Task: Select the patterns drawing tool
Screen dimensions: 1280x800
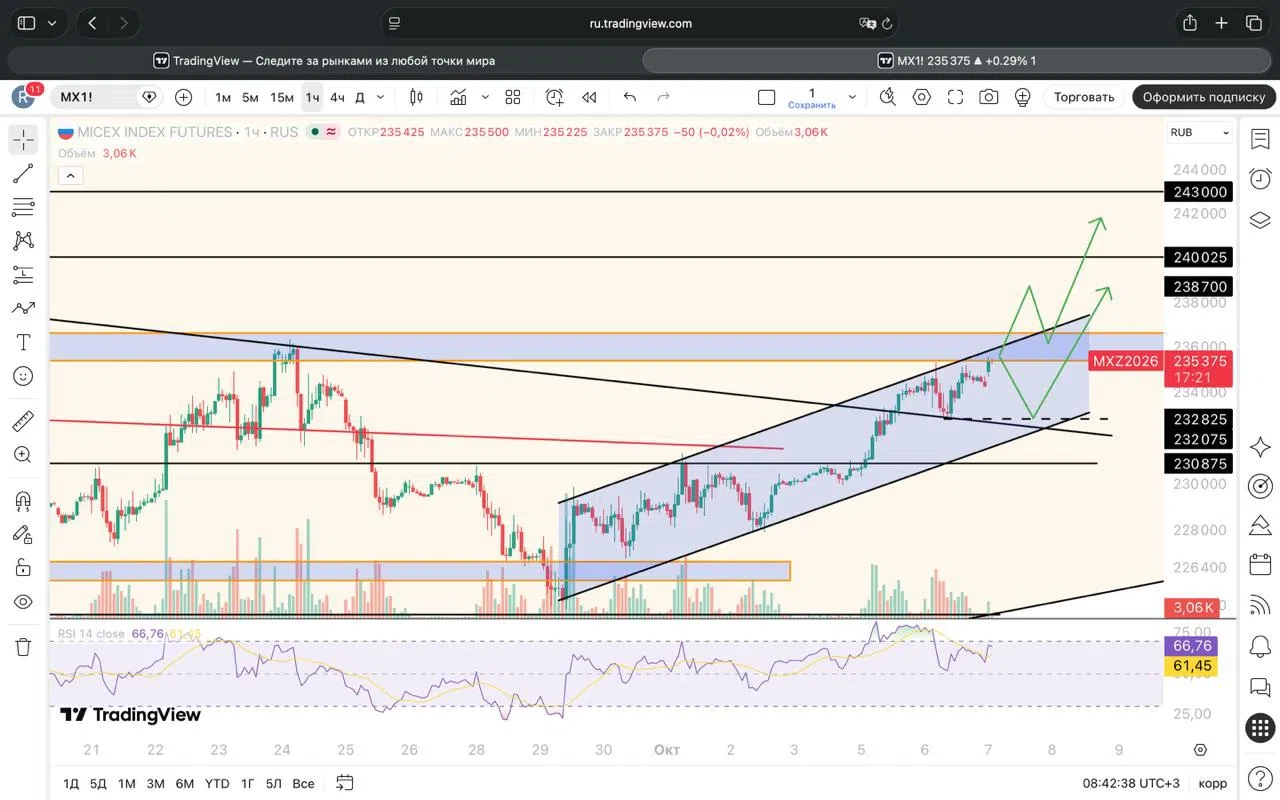Action: (x=23, y=241)
